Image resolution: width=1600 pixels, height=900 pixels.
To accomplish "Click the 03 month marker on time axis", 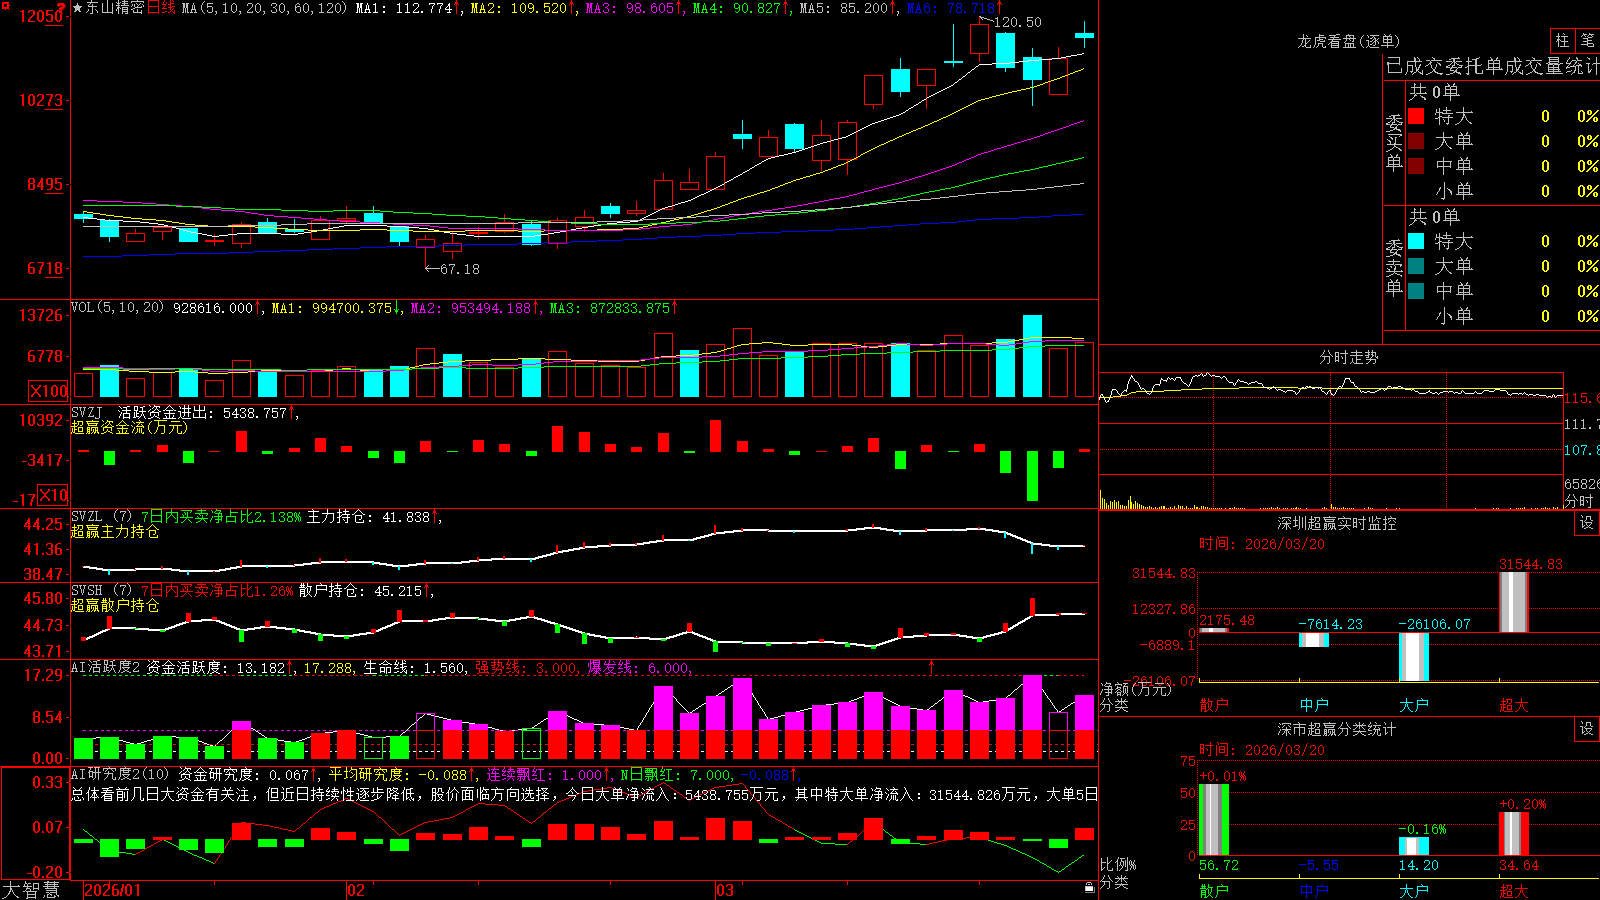I will (725, 890).
